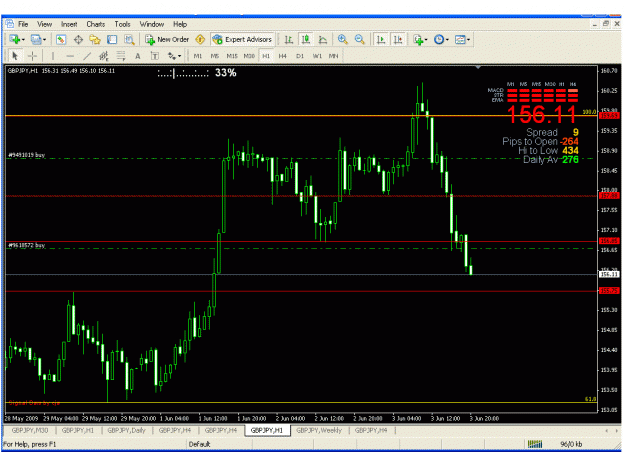Switch chart to Line Chart style
The height and width of the screenshot is (452, 625).
(x=322, y=39)
